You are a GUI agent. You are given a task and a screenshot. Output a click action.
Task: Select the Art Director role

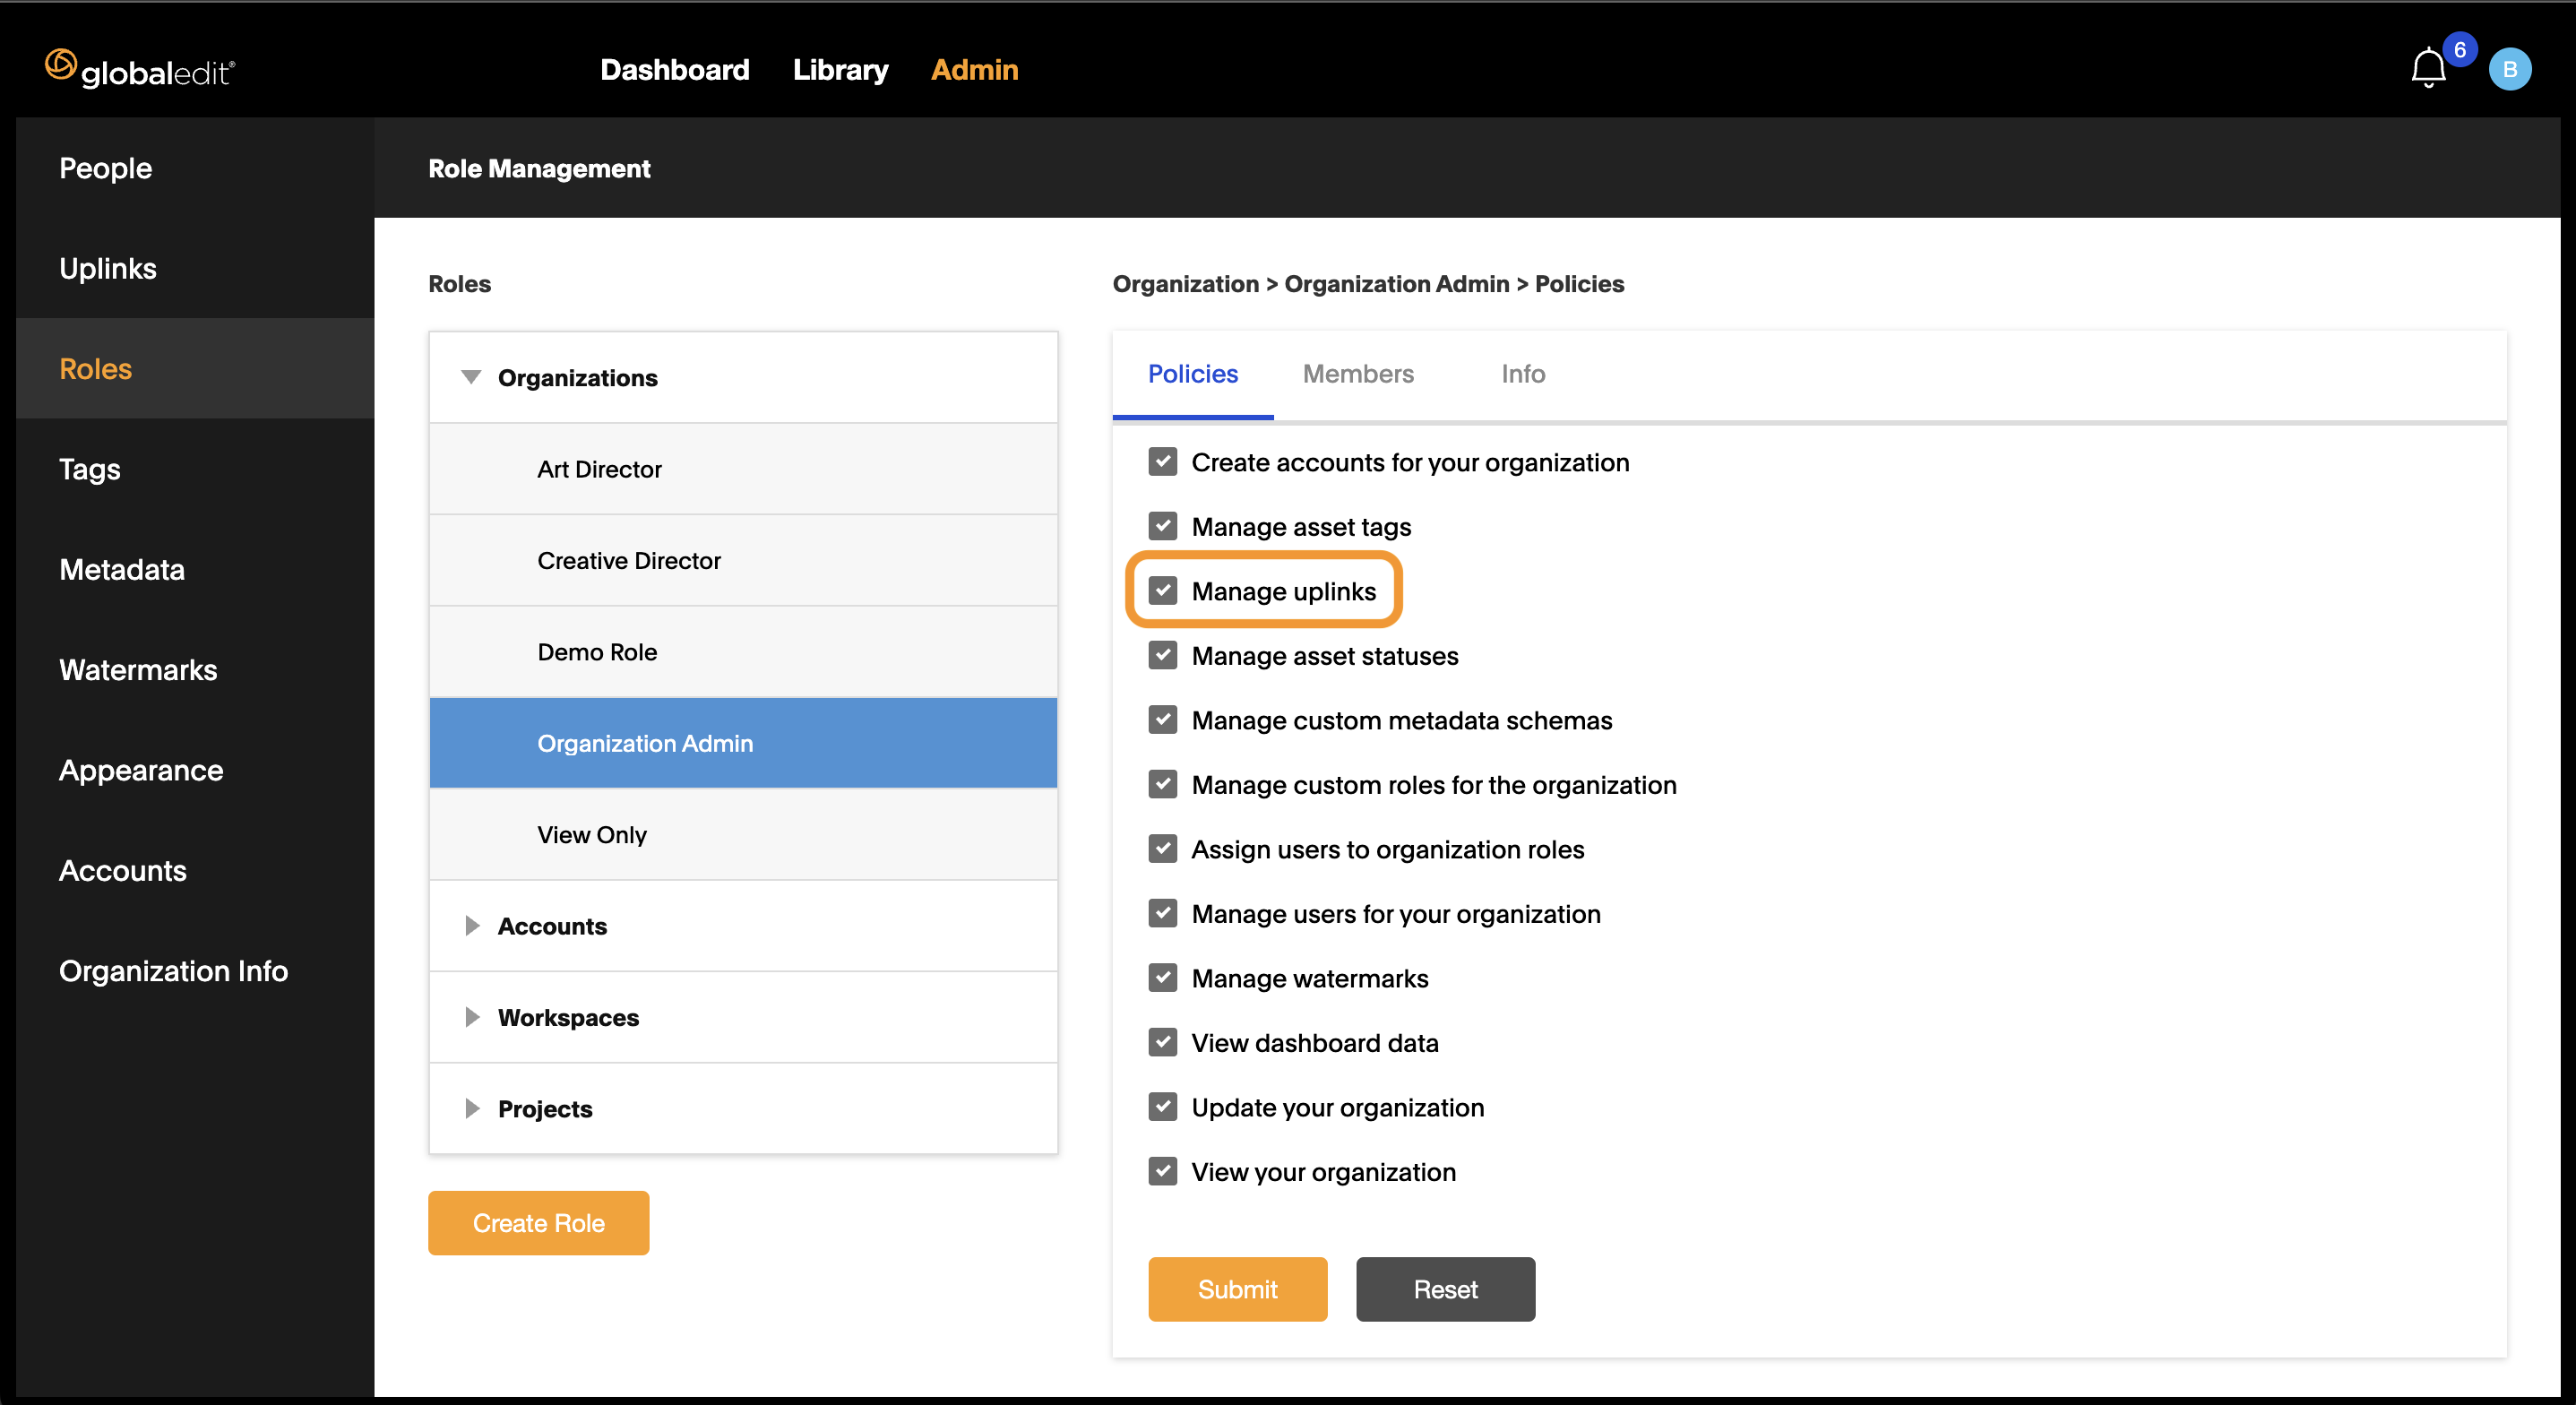tap(743, 469)
